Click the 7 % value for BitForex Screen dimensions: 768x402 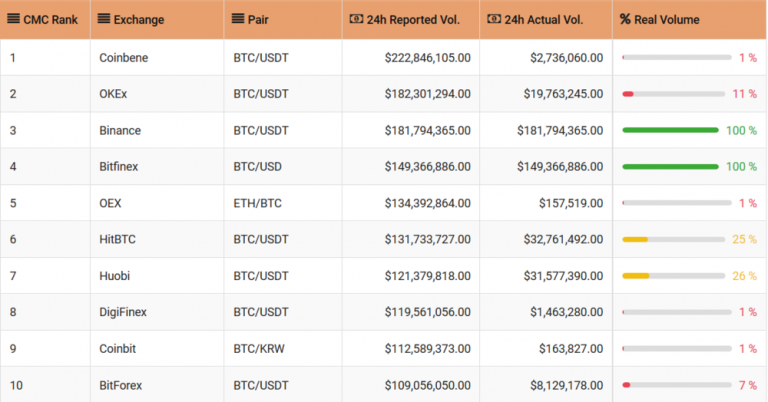click(x=748, y=385)
